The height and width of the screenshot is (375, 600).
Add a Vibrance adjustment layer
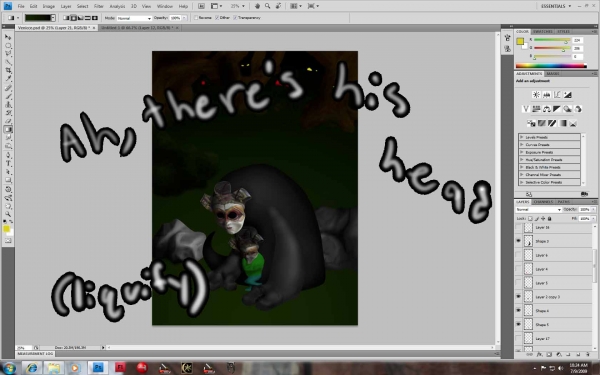(x=526, y=109)
